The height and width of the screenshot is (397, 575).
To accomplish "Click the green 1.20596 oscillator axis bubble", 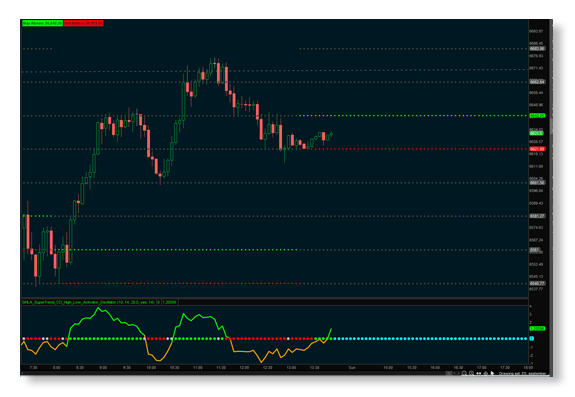I will click(x=537, y=328).
